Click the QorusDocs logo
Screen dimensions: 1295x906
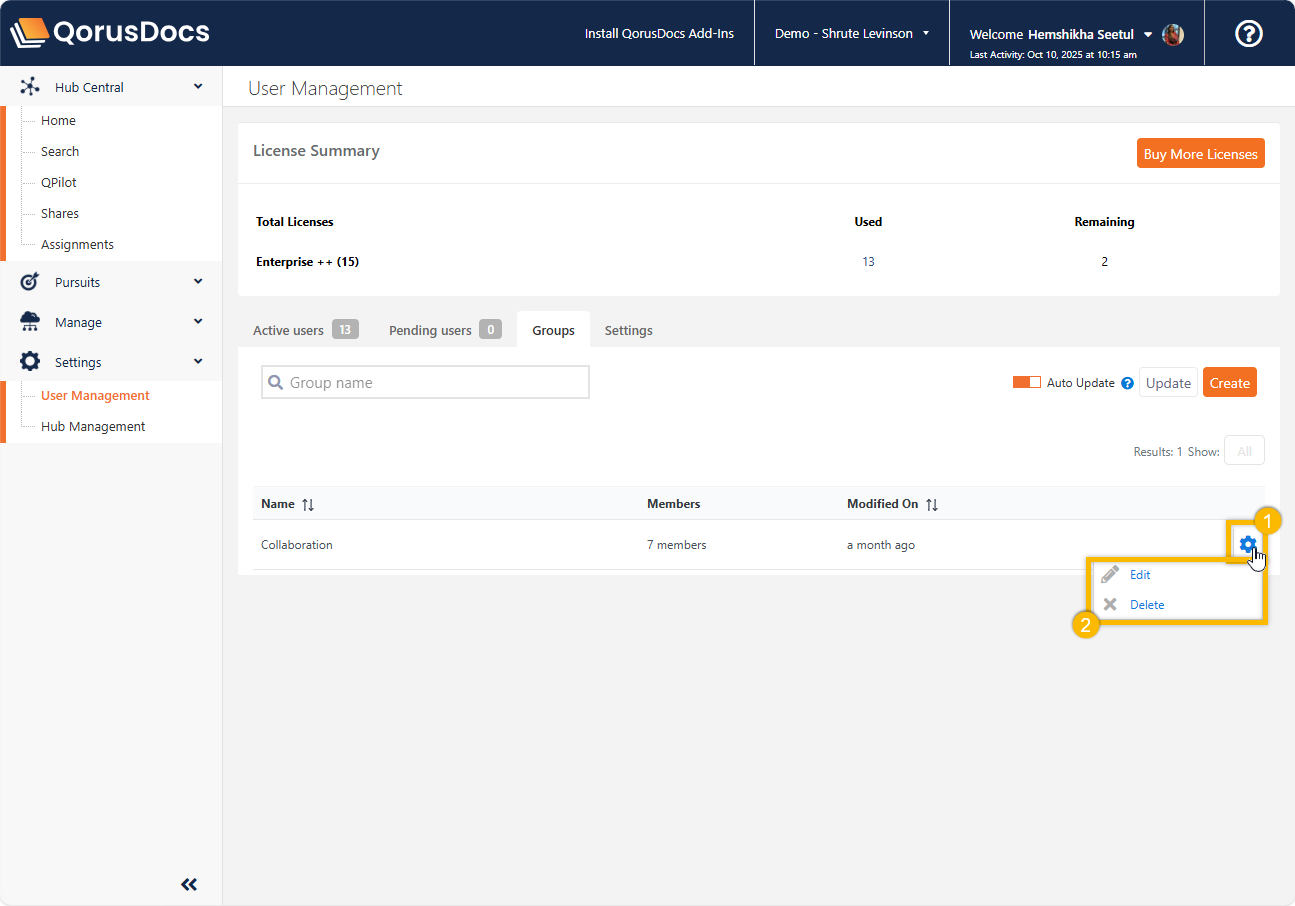point(110,33)
